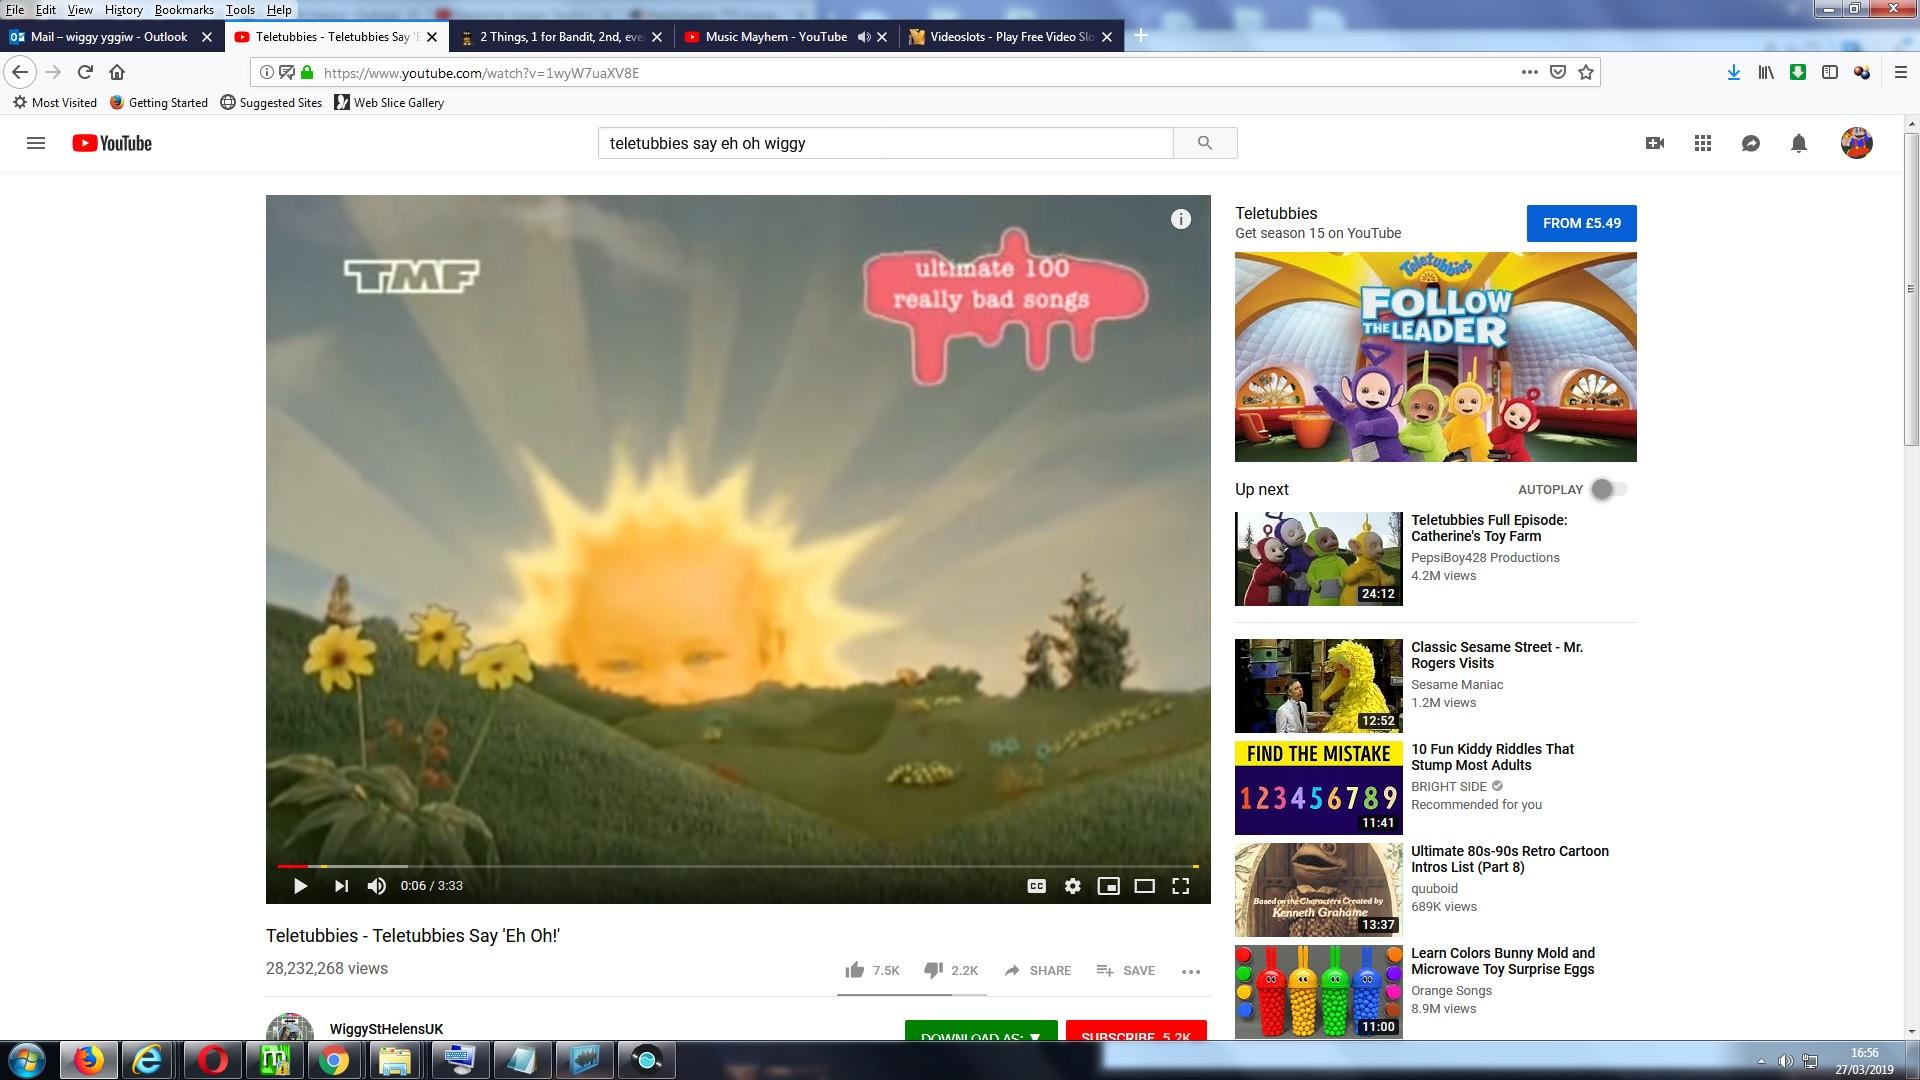Image resolution: width=1920 pixels, height=1080 pixels.
Task: Toggle the Firefox sidebar
Action: 1830,72
